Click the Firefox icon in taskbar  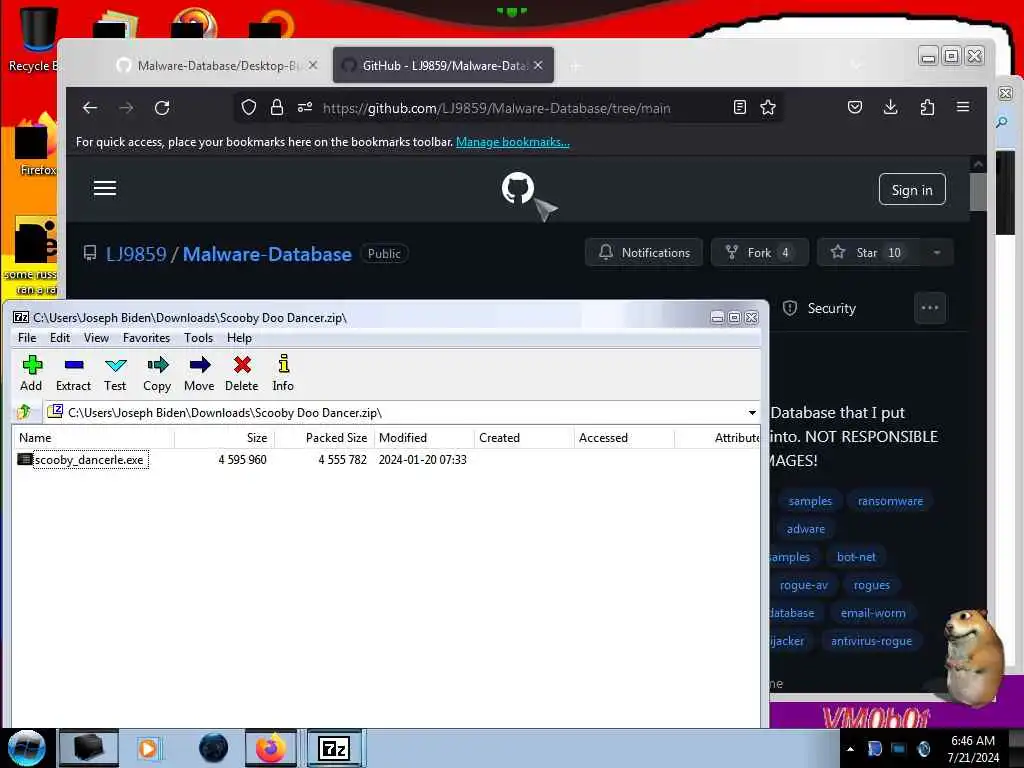coord(271,748)
